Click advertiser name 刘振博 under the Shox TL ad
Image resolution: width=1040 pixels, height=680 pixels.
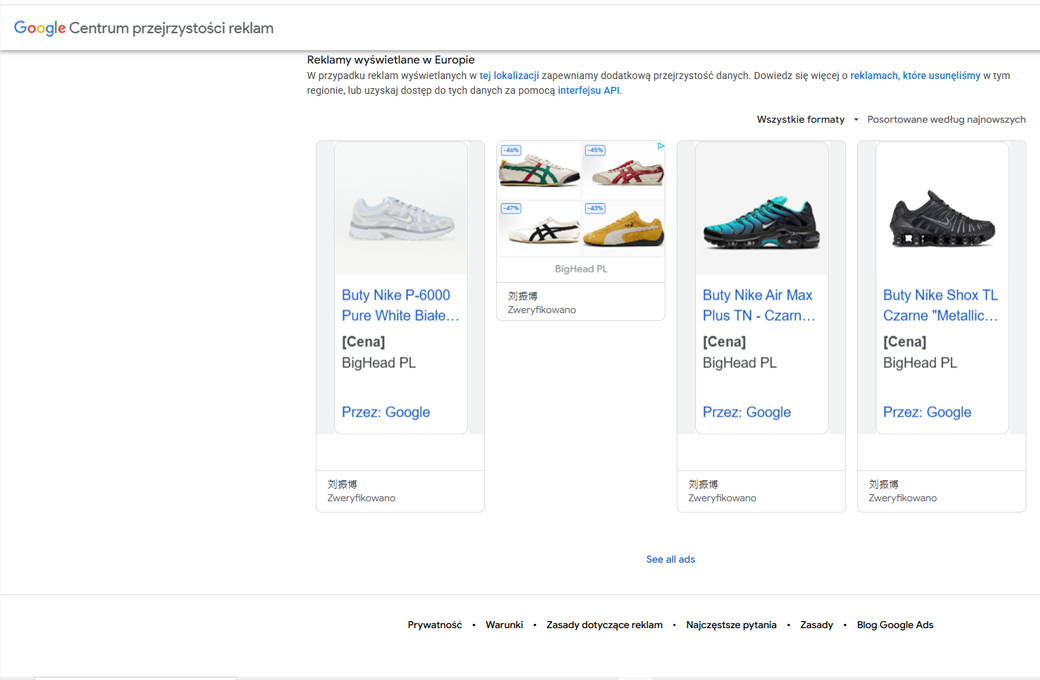coord(883,484)
